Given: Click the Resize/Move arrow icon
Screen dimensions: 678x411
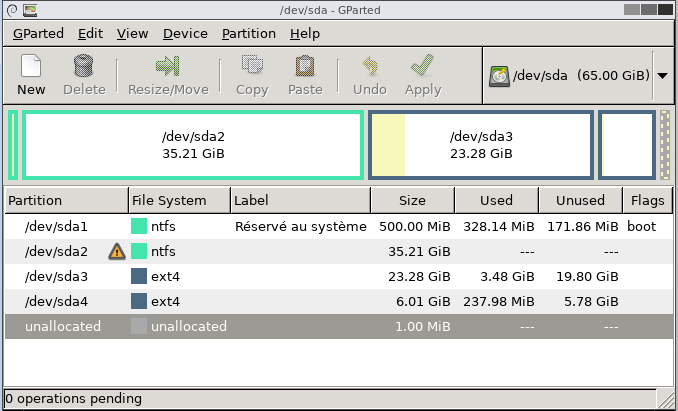Looking at the screenshot, I should 168,66.
